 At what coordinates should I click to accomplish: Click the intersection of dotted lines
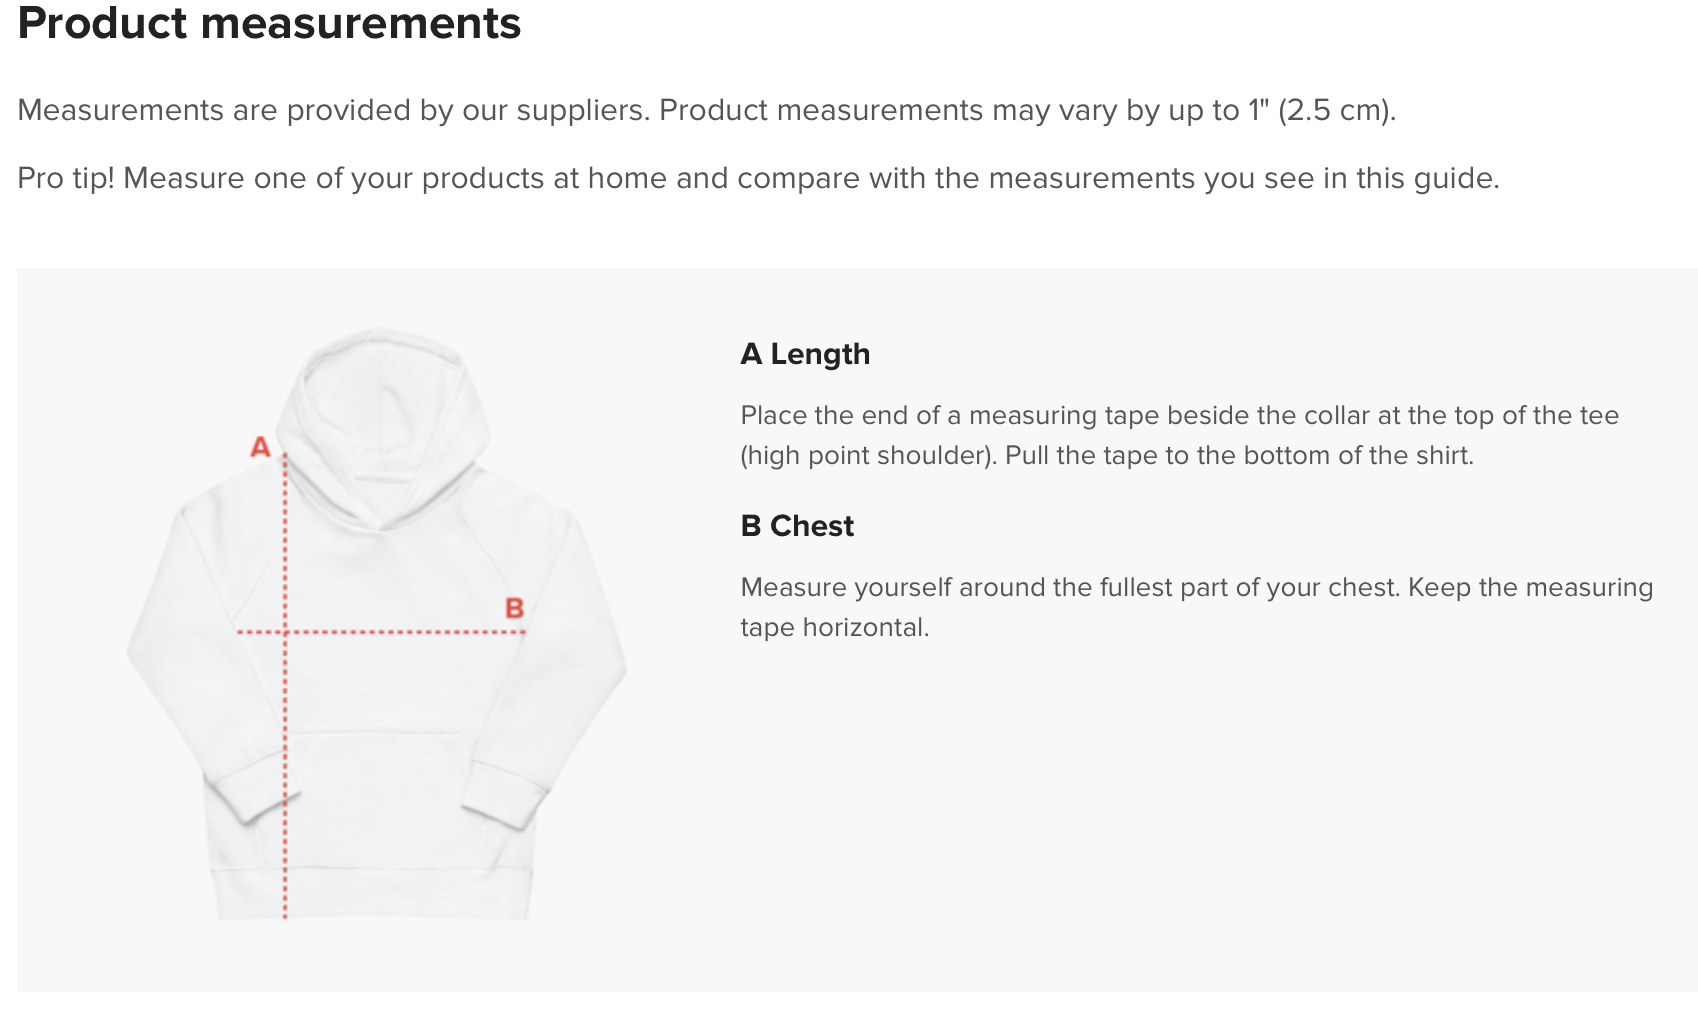[285, 632]
